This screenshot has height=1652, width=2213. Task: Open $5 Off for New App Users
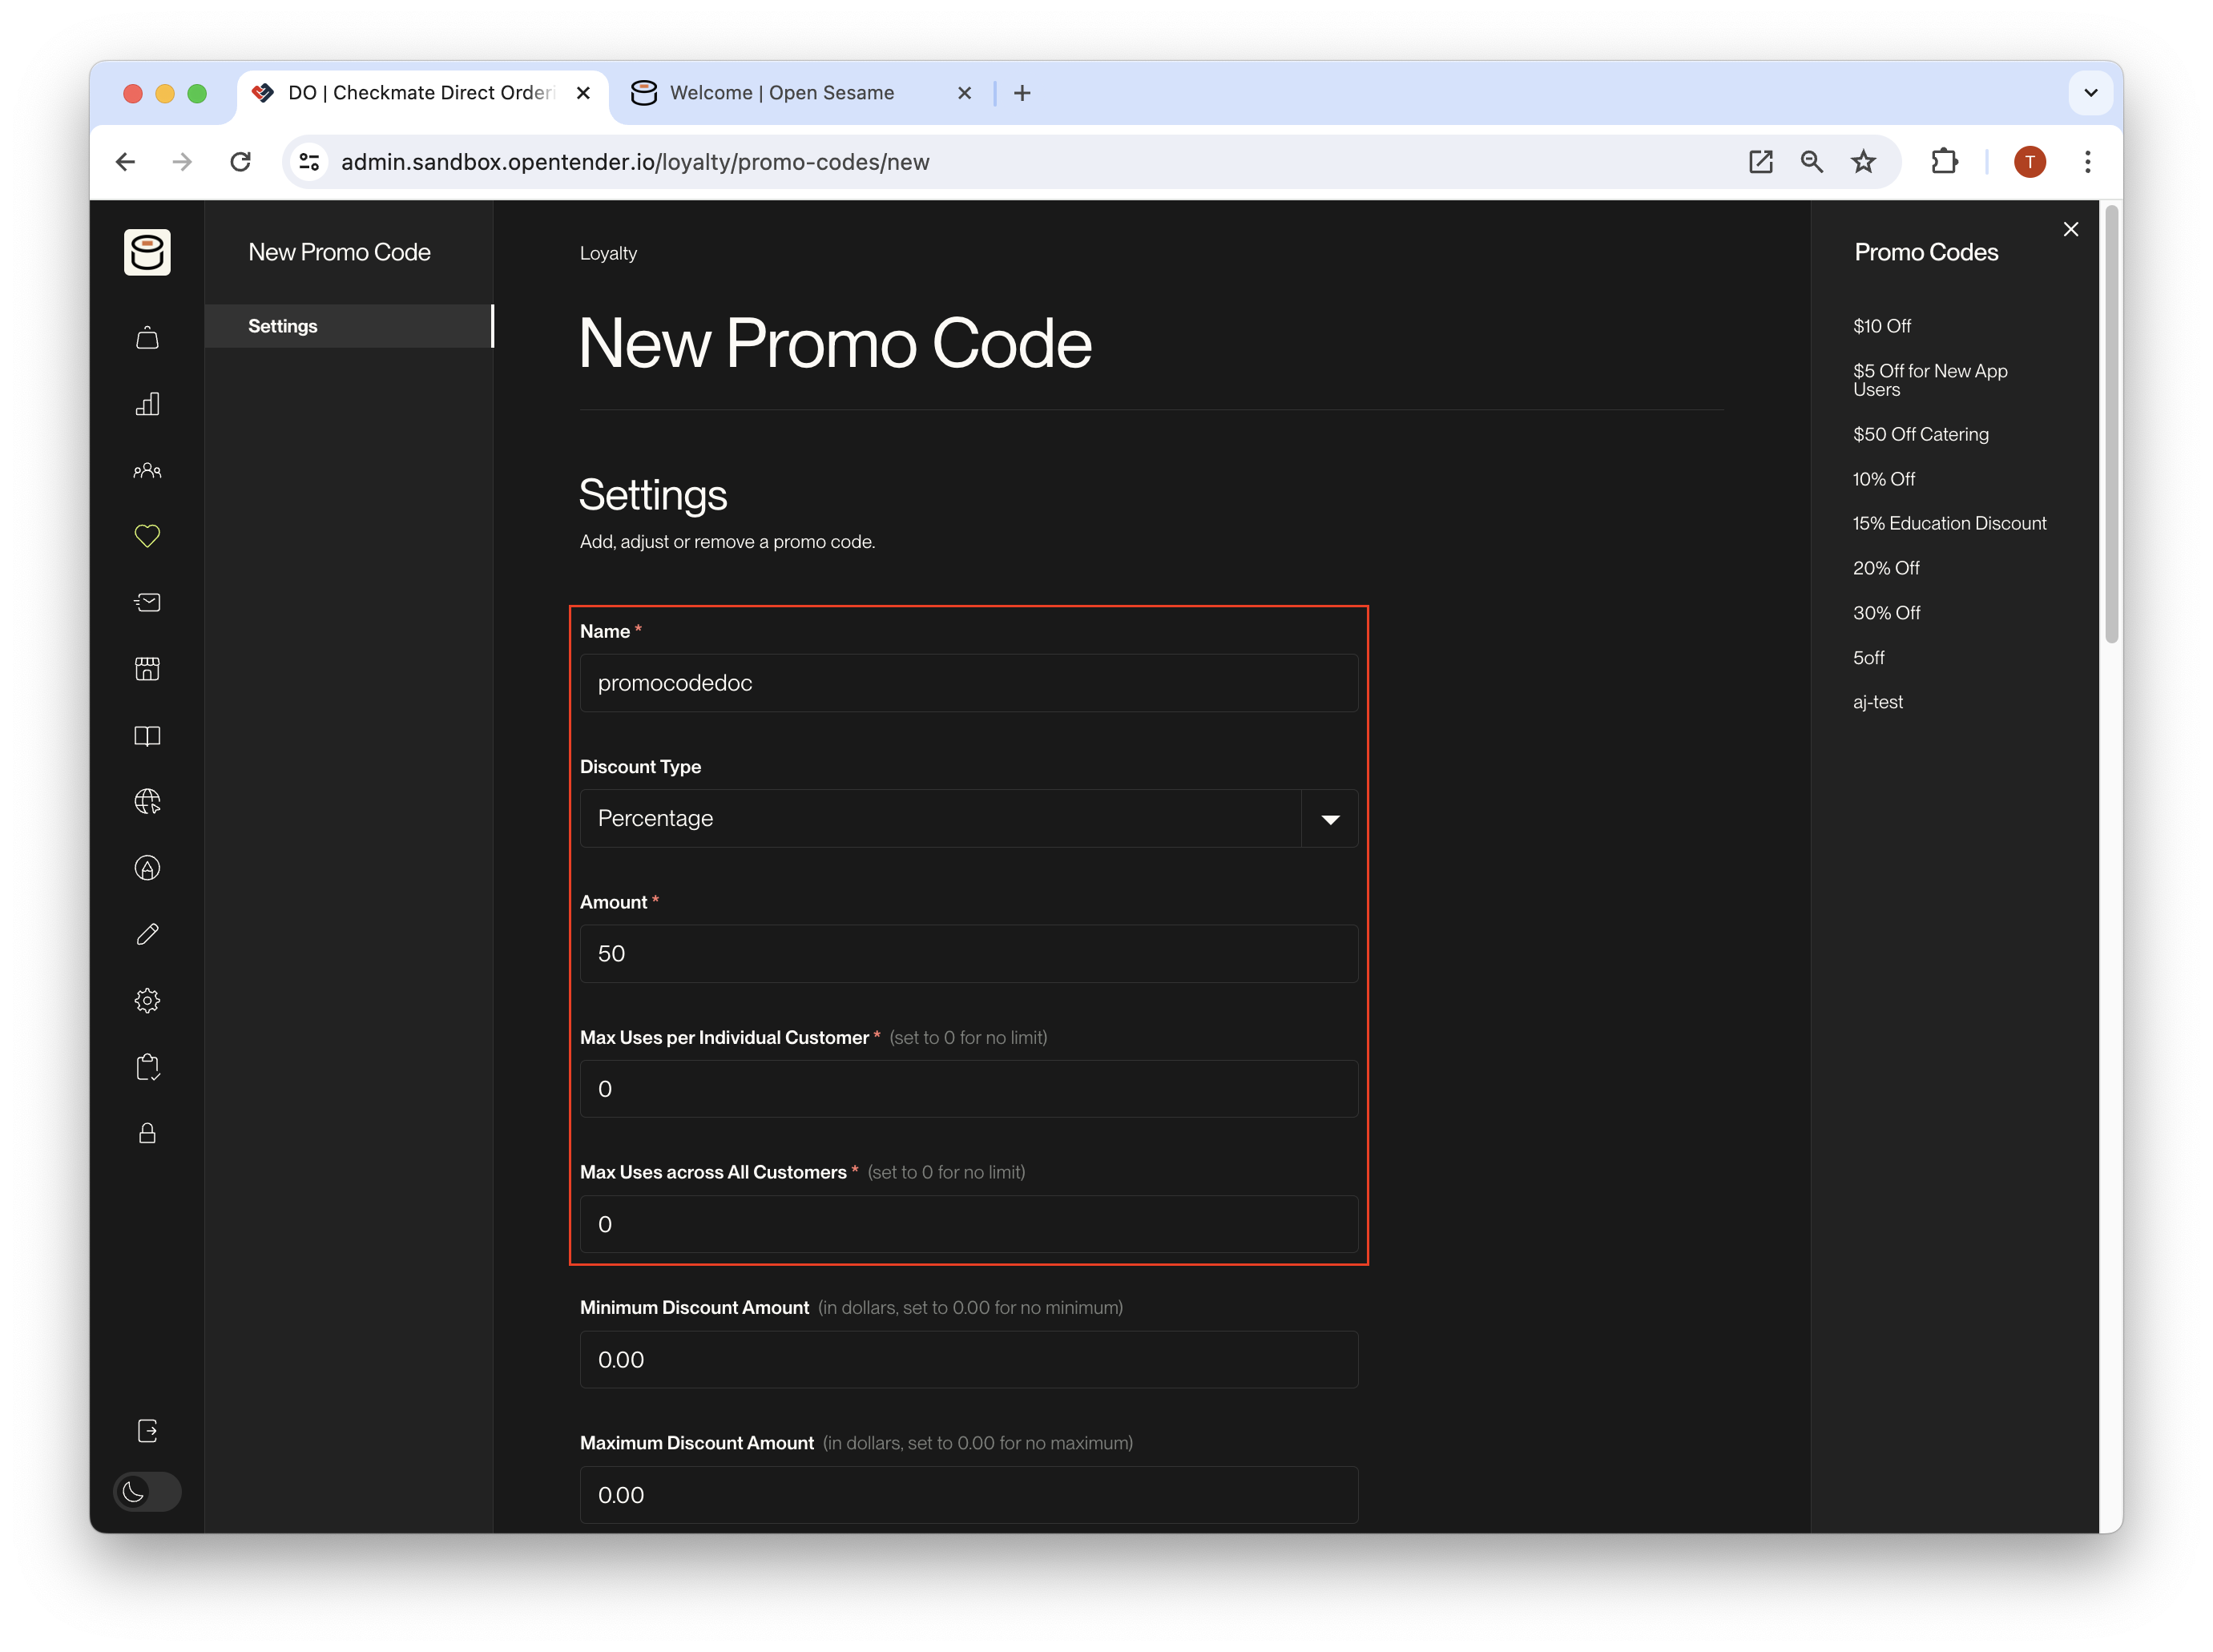click(1929, 380)
